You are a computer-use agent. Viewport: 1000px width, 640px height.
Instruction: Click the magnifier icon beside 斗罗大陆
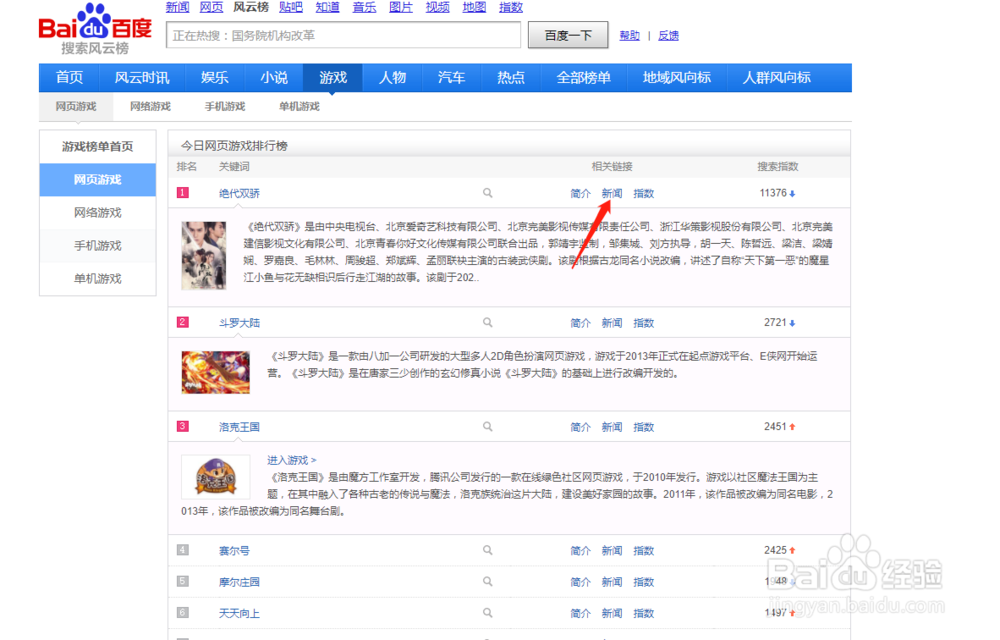click(x=487, y=322)
